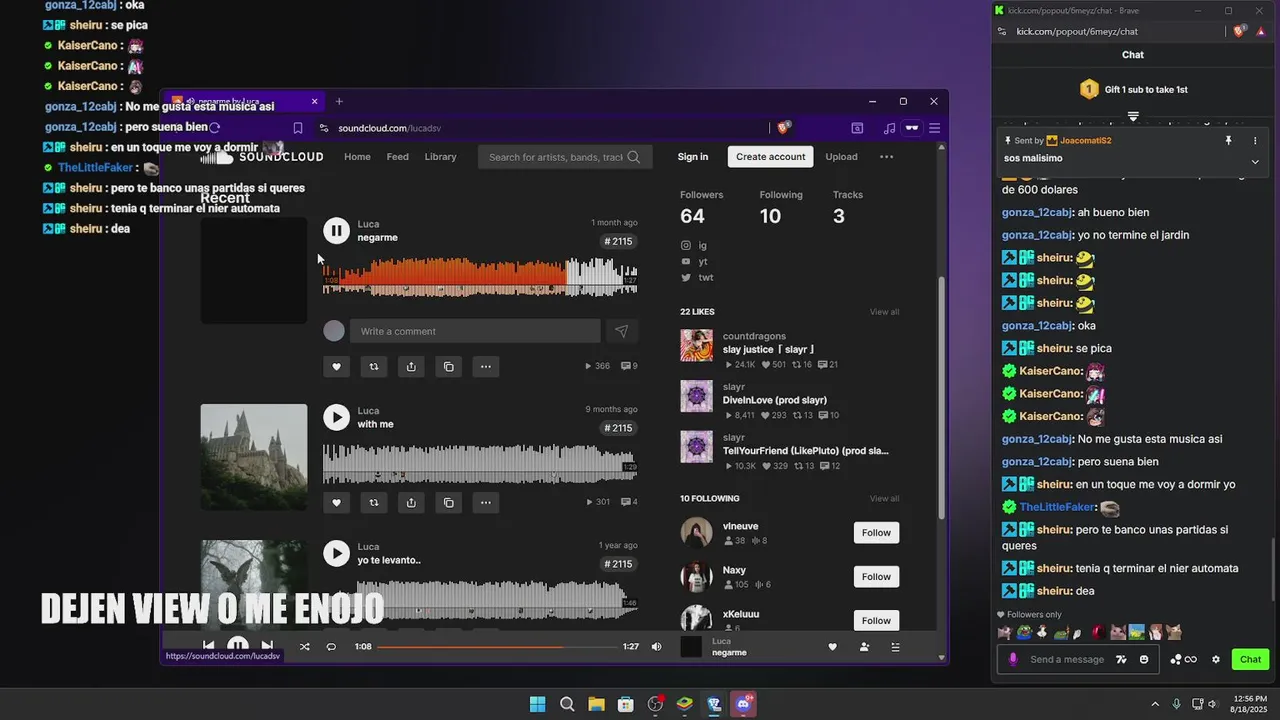Pause the 'negarme' track
The width and height of the screenshot is (1280, 720).
click(336, 231)
